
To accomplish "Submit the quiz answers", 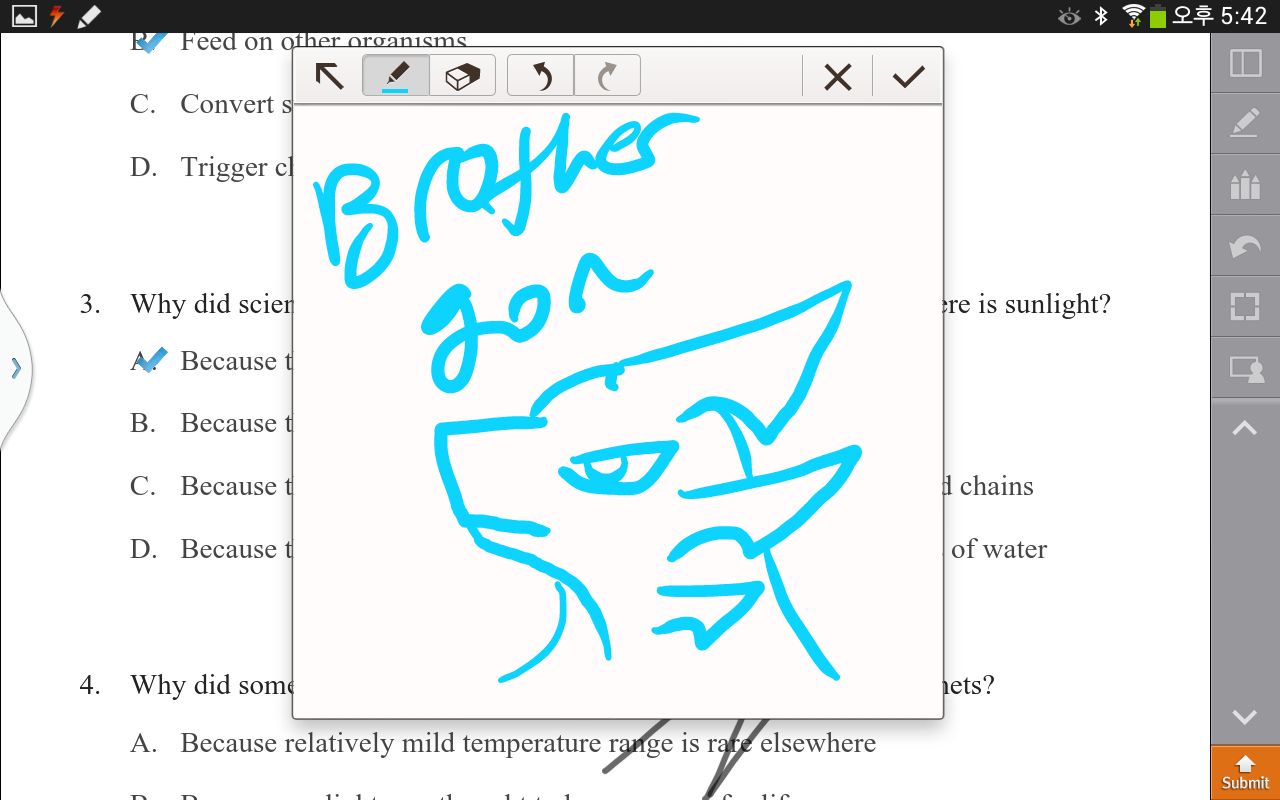I will pos(1245,773).
